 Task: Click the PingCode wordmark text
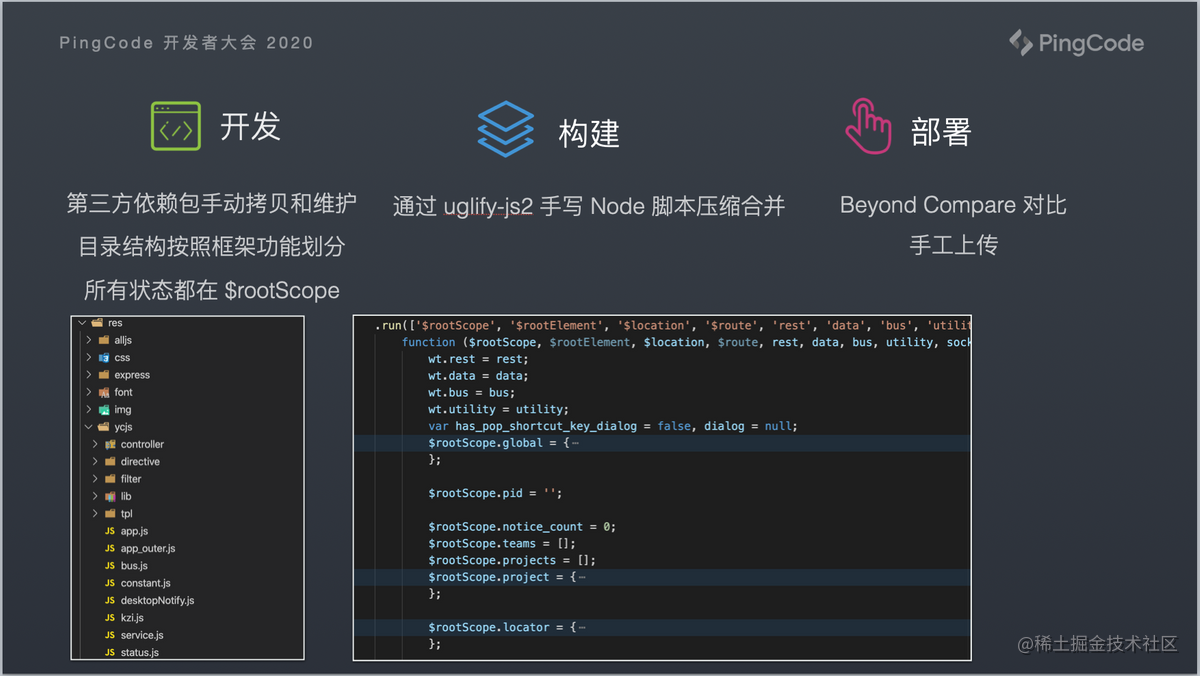click(1091, 43)
